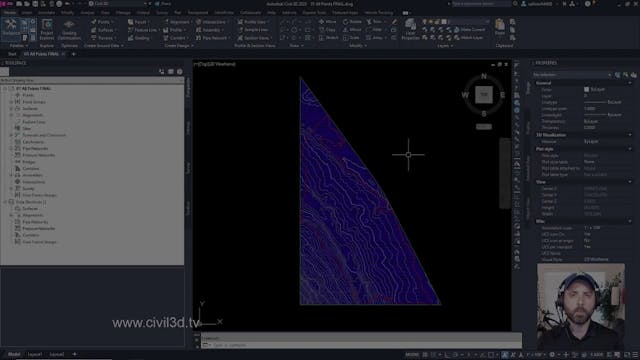This screenshot has height=360, width=640.
Task: Open Project Explorer from the ribbon
Action: (47, 29)
